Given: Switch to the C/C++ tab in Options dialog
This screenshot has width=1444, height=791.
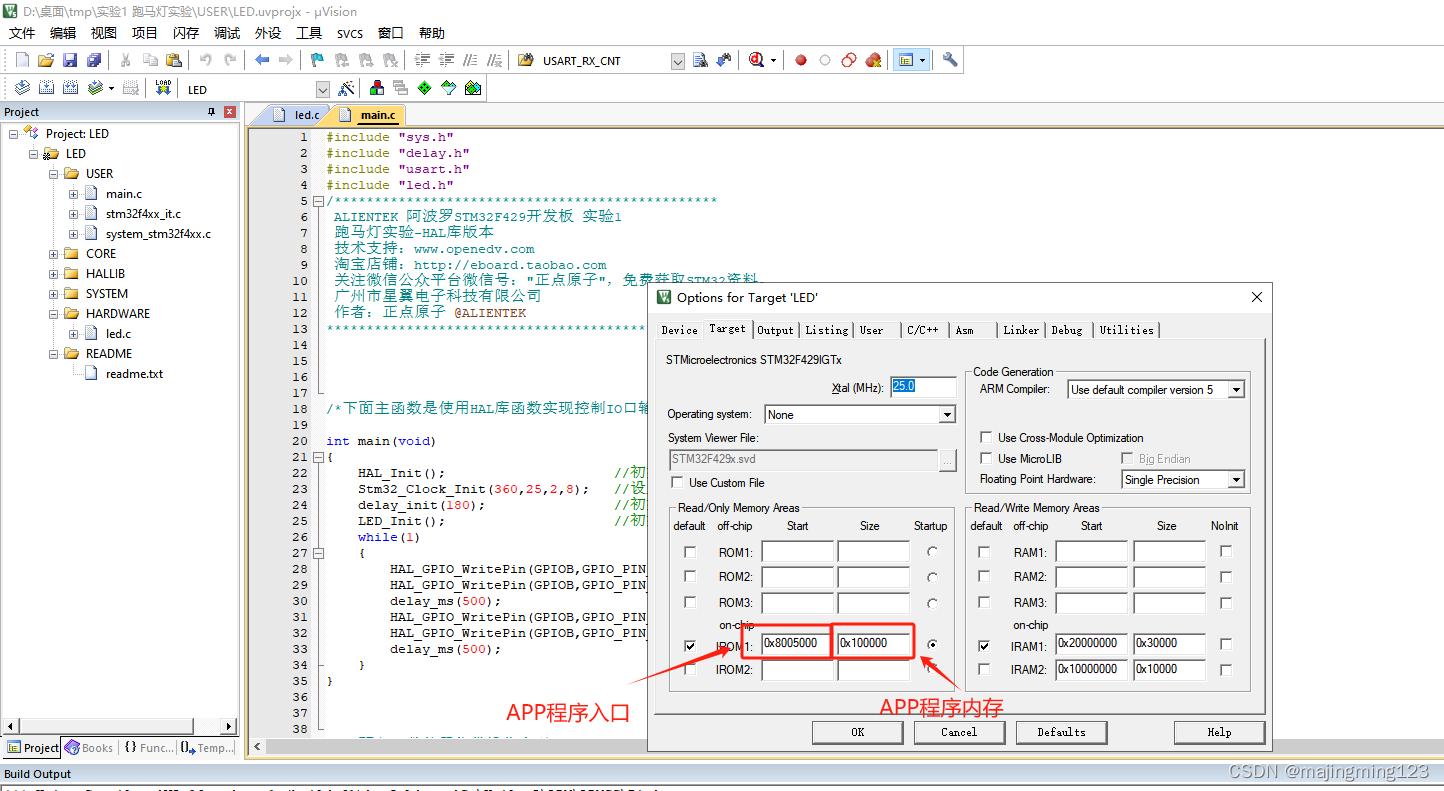Looking at the screenshot, I should pyautogui.click(x=922, y=330).
